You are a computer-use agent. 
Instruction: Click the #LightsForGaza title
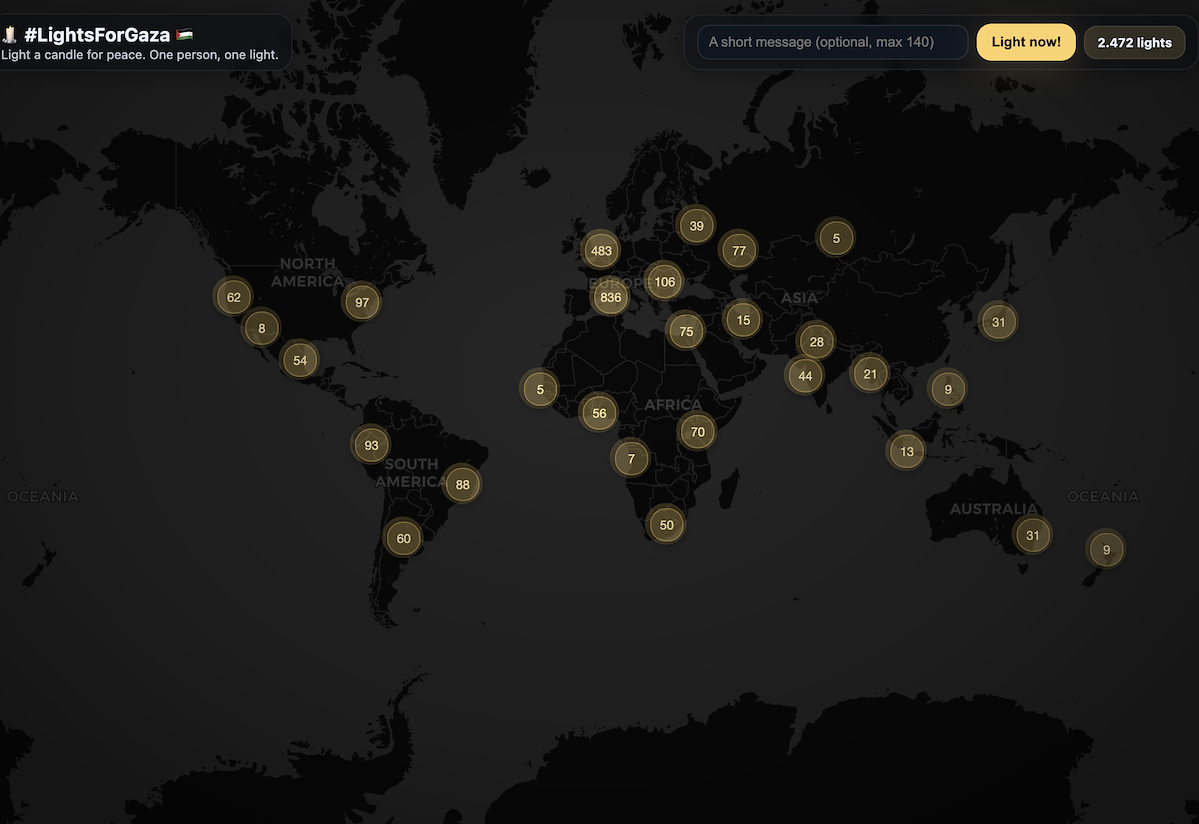97,35
